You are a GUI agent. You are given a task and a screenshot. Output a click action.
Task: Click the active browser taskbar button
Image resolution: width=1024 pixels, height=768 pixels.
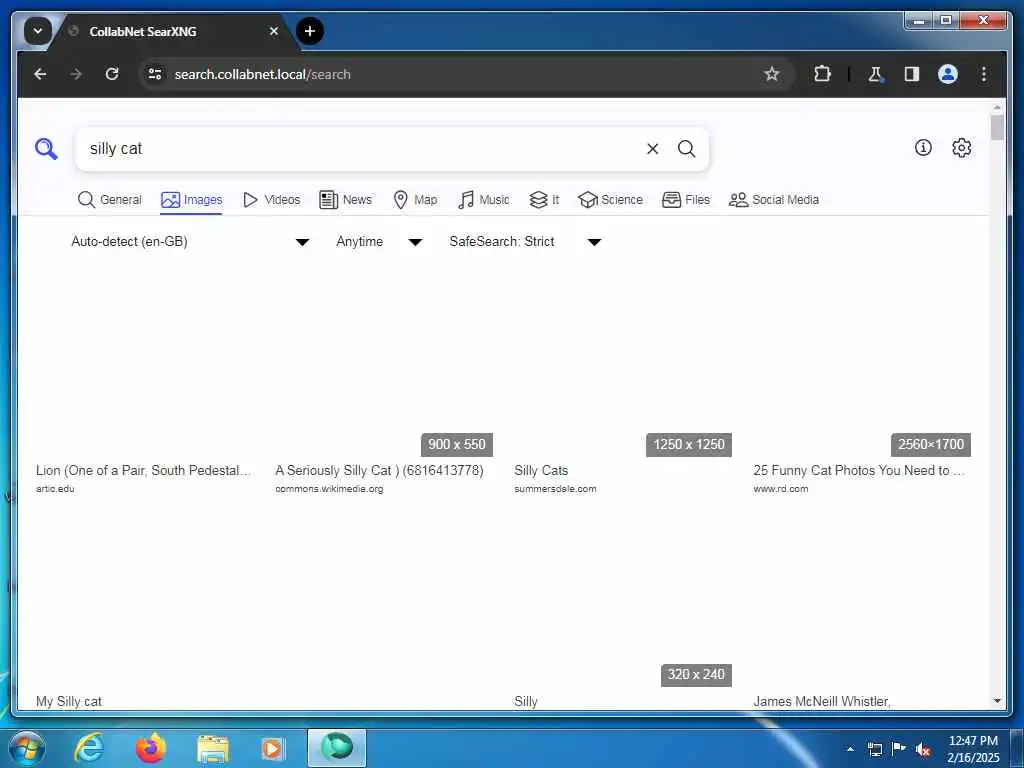(x=337, y=748)
